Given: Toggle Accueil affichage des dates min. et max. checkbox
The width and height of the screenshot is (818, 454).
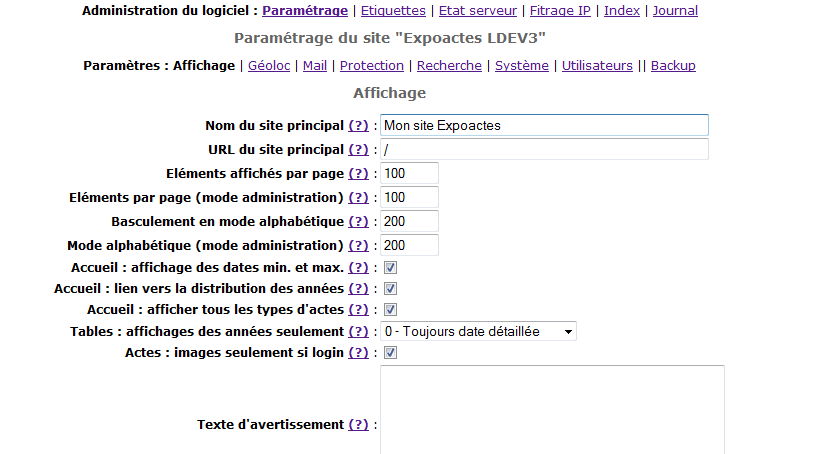Looking at the screenshot, I should coord(391,268).
